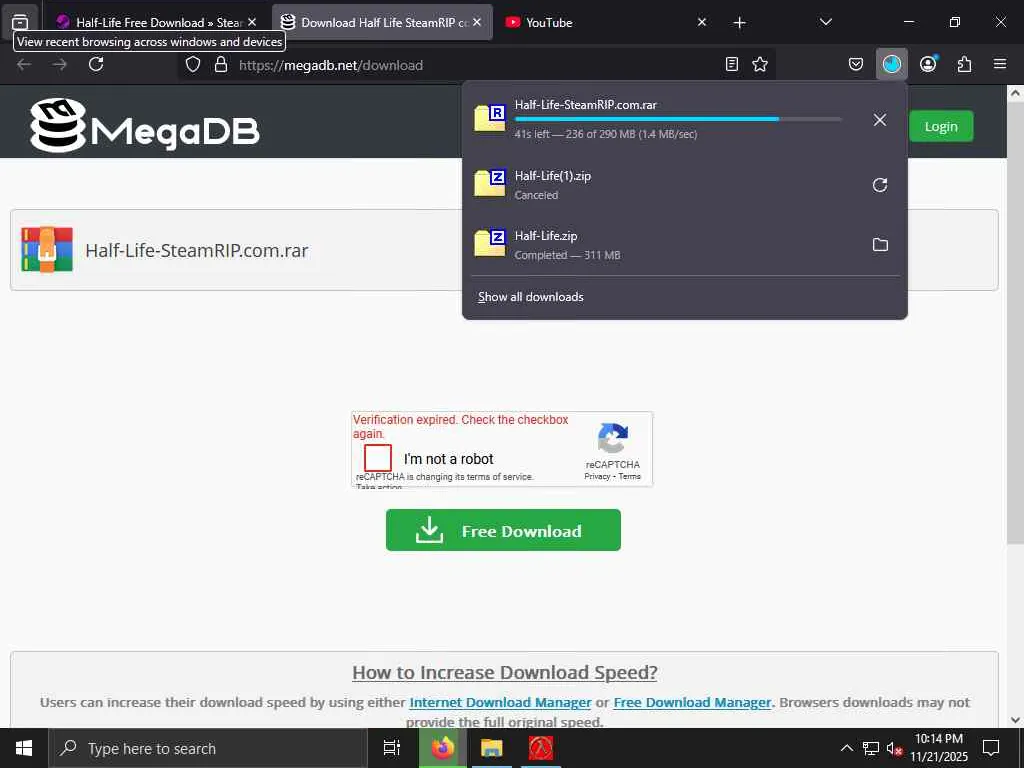Open Firefox View recent browsing icon
Screen dimensions: 1024x768
coord(20,22)
